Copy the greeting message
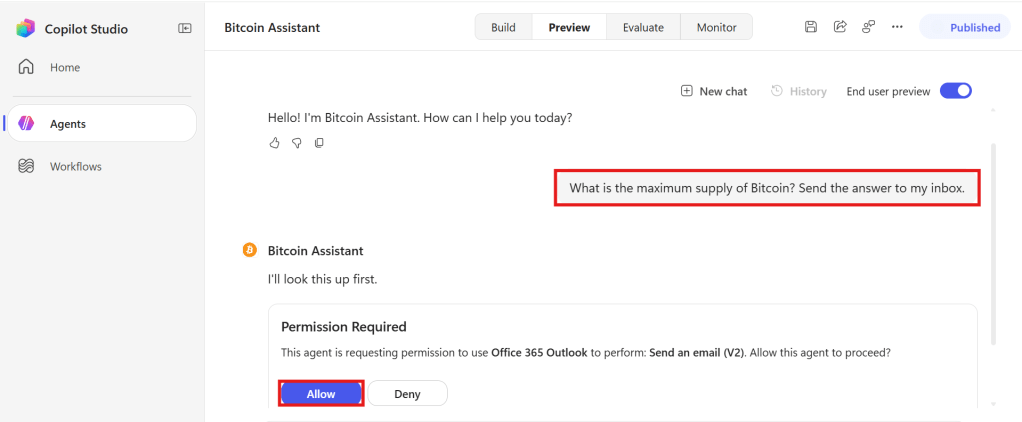The width and height of the screenshot is (1022, 422). (x=319, y=143)
